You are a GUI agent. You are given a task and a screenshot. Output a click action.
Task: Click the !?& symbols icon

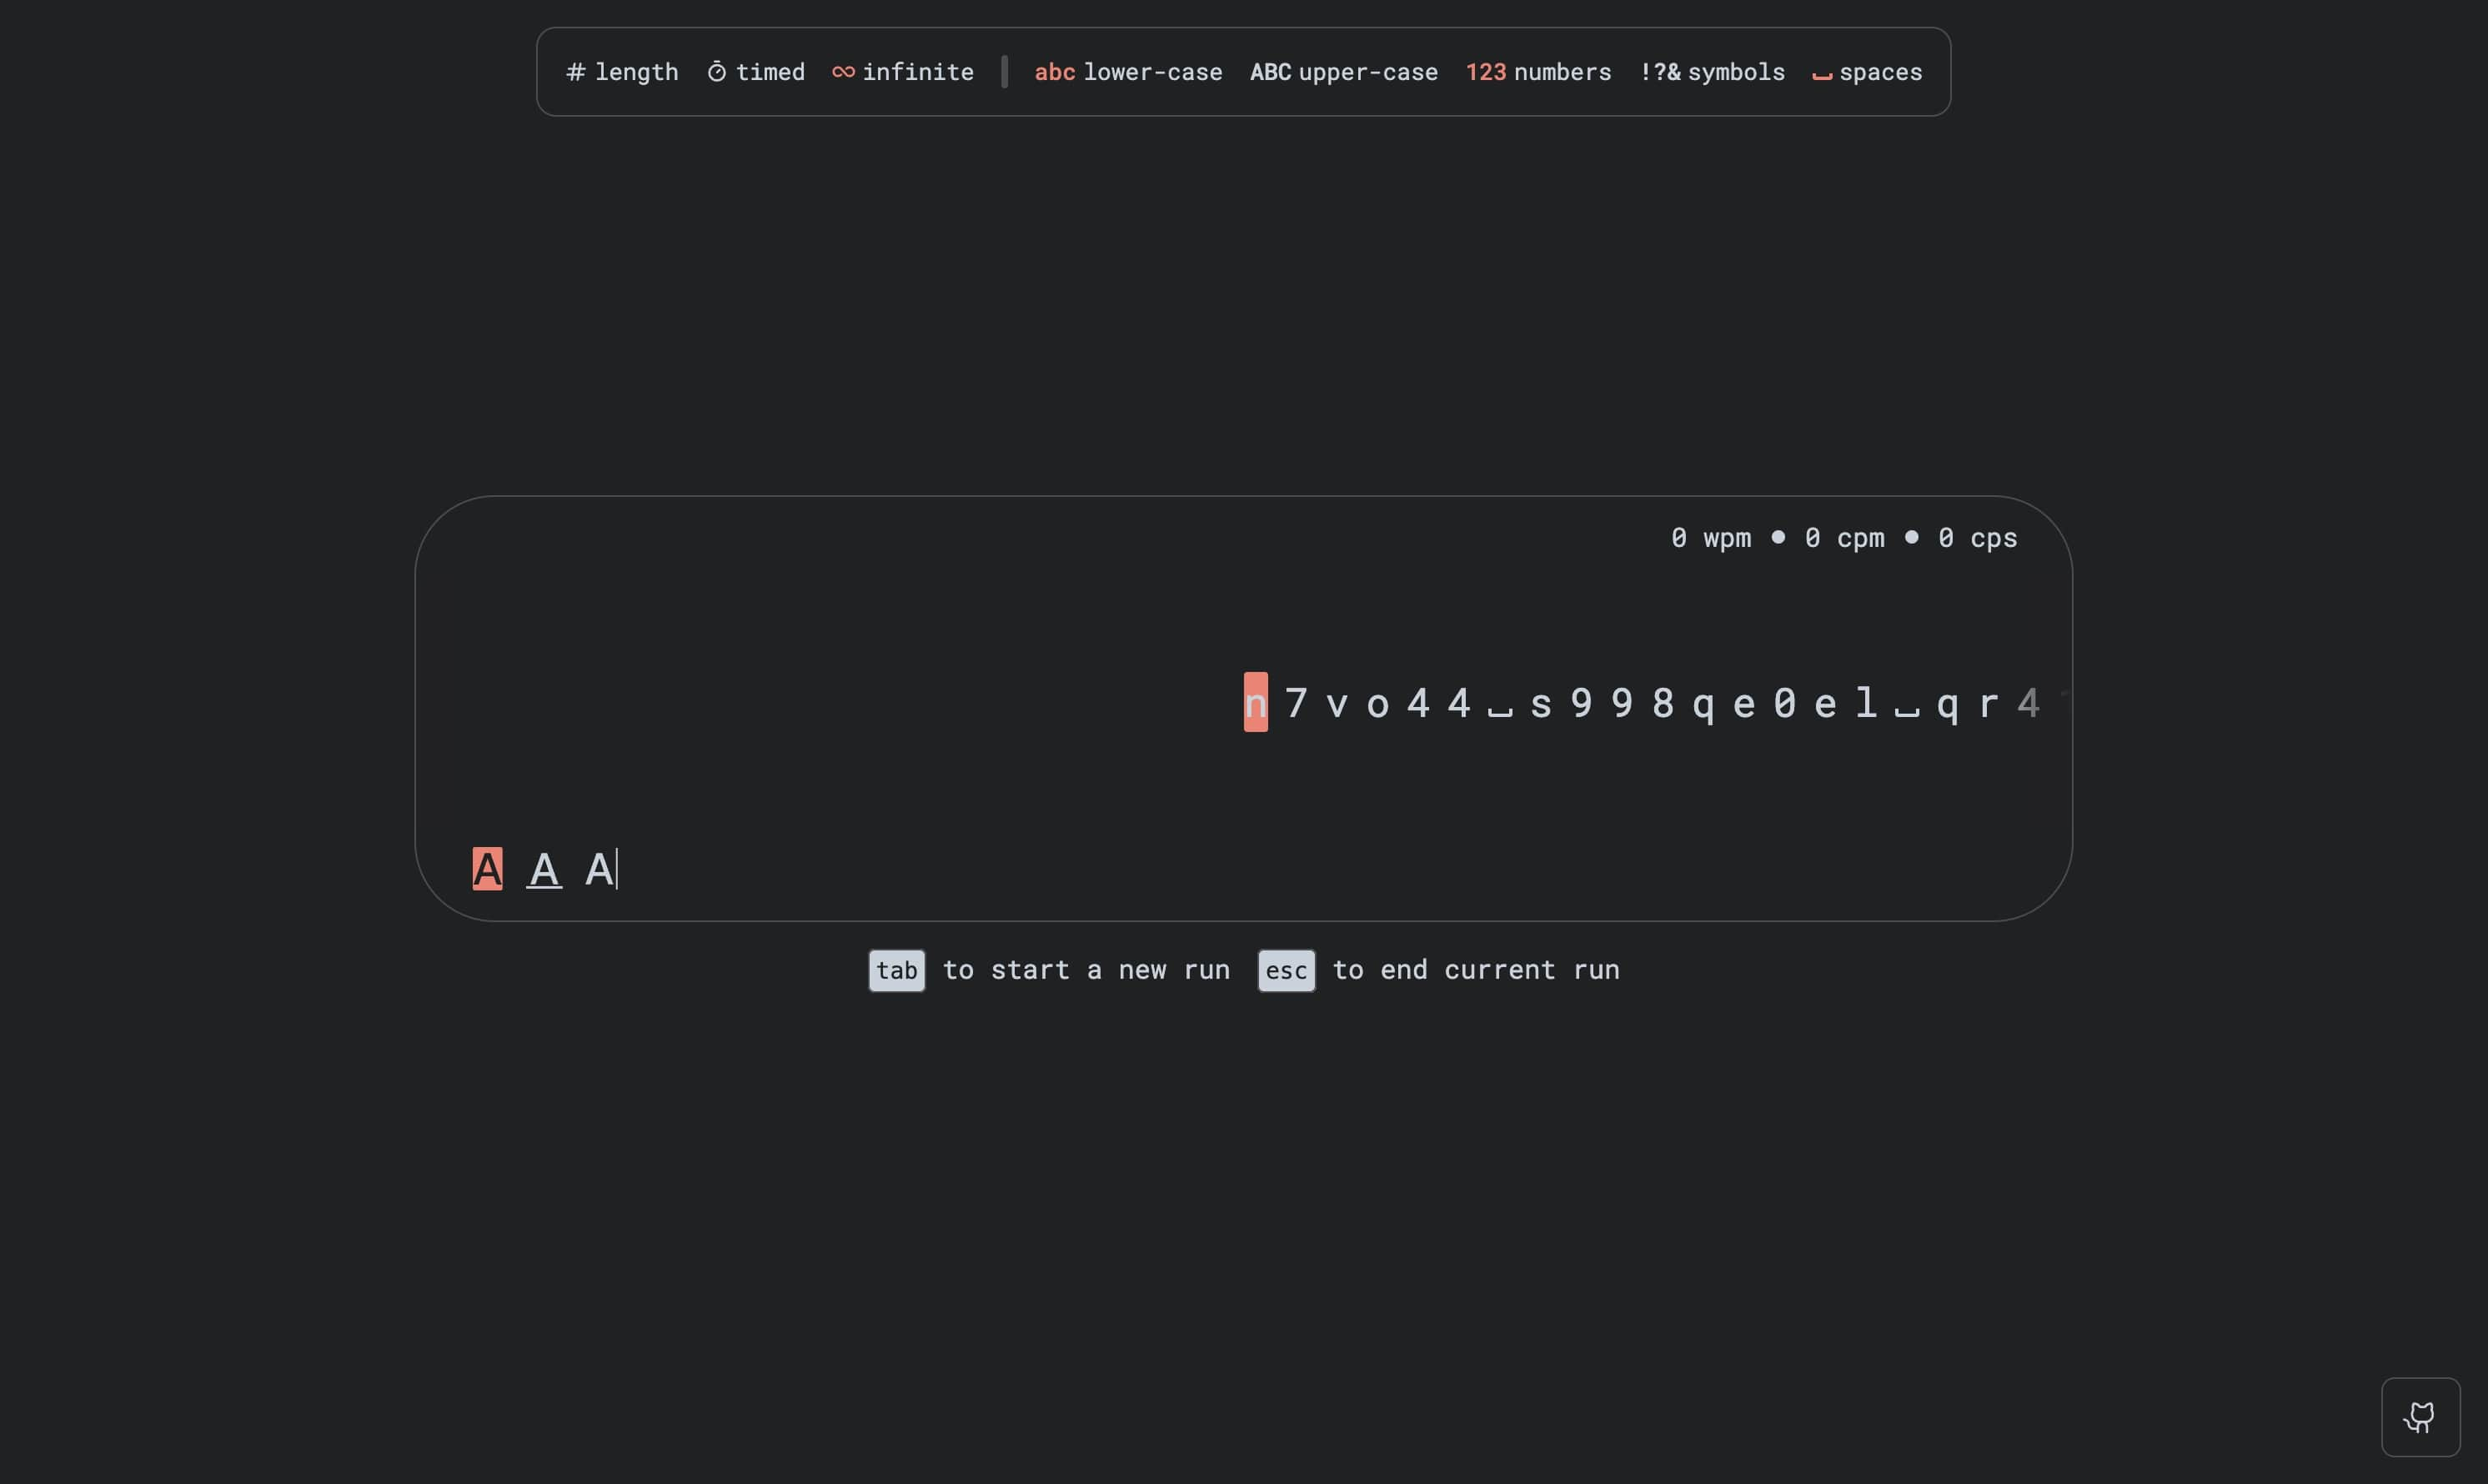[x=1661, y=71]
